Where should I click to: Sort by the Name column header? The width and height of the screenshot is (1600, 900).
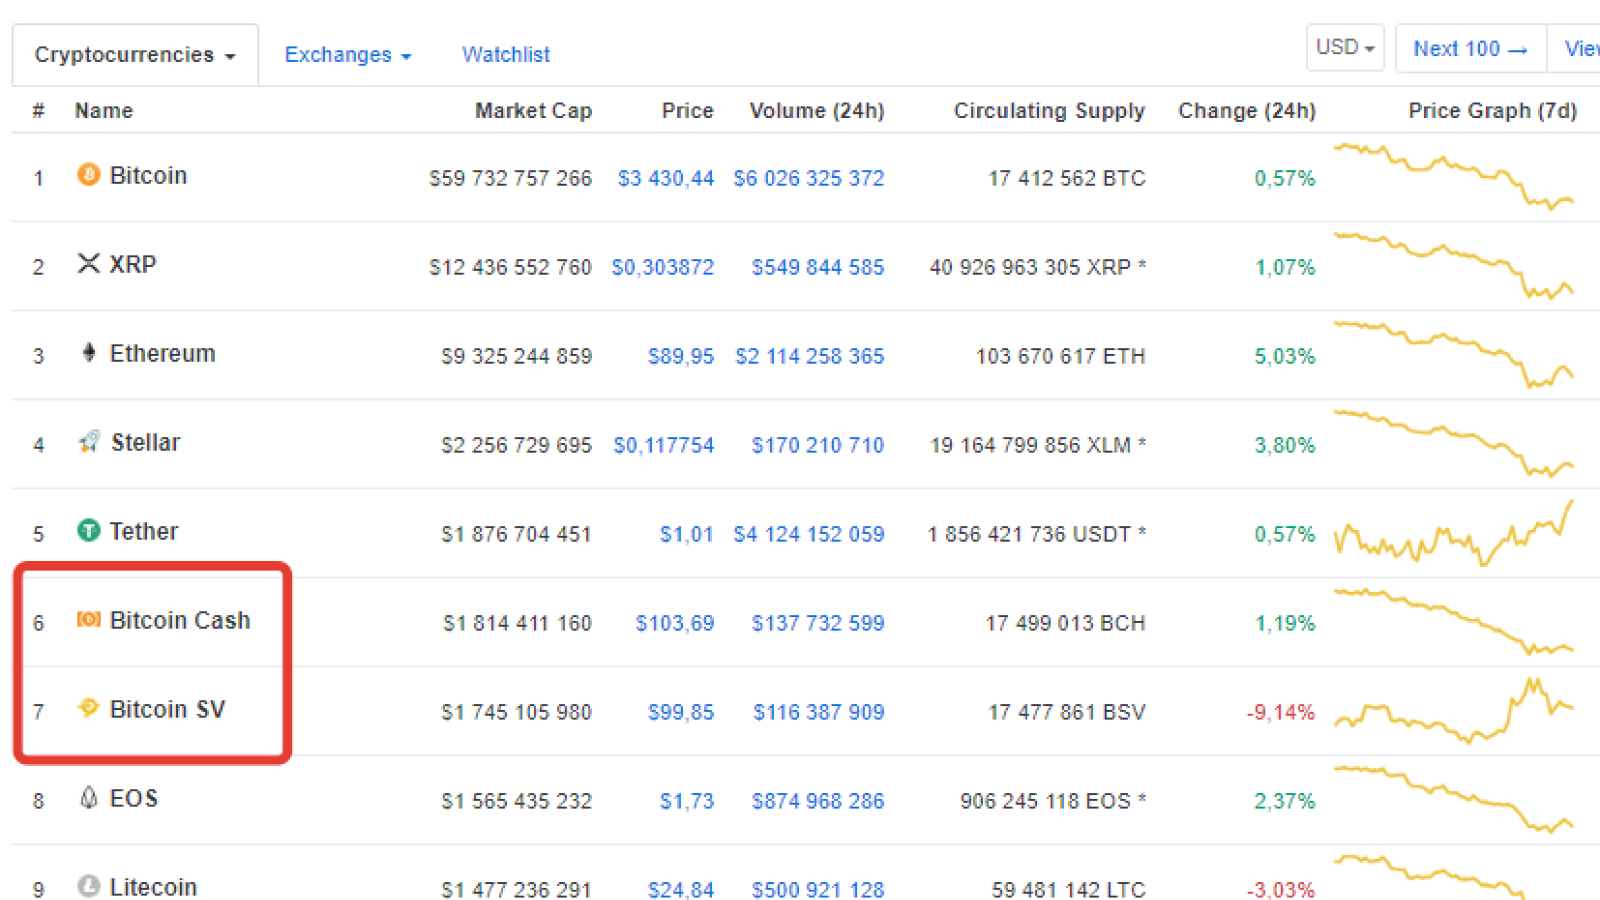(104, 111)
